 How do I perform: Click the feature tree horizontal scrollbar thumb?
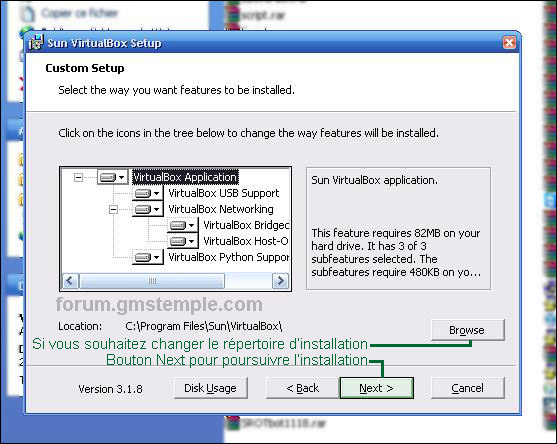(152, 281)
